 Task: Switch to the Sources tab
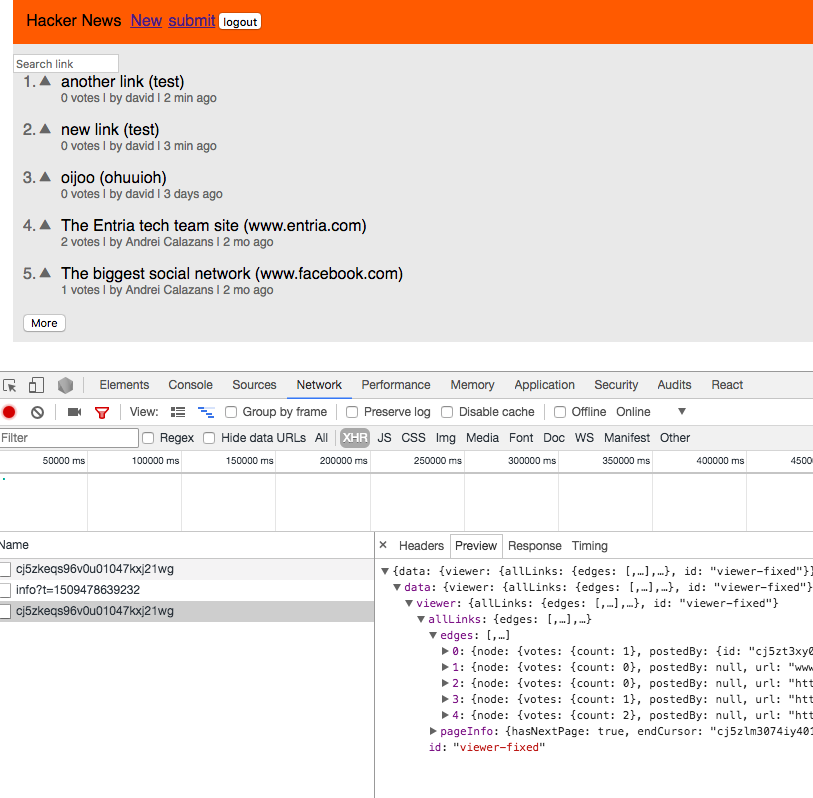pos(254,385)
